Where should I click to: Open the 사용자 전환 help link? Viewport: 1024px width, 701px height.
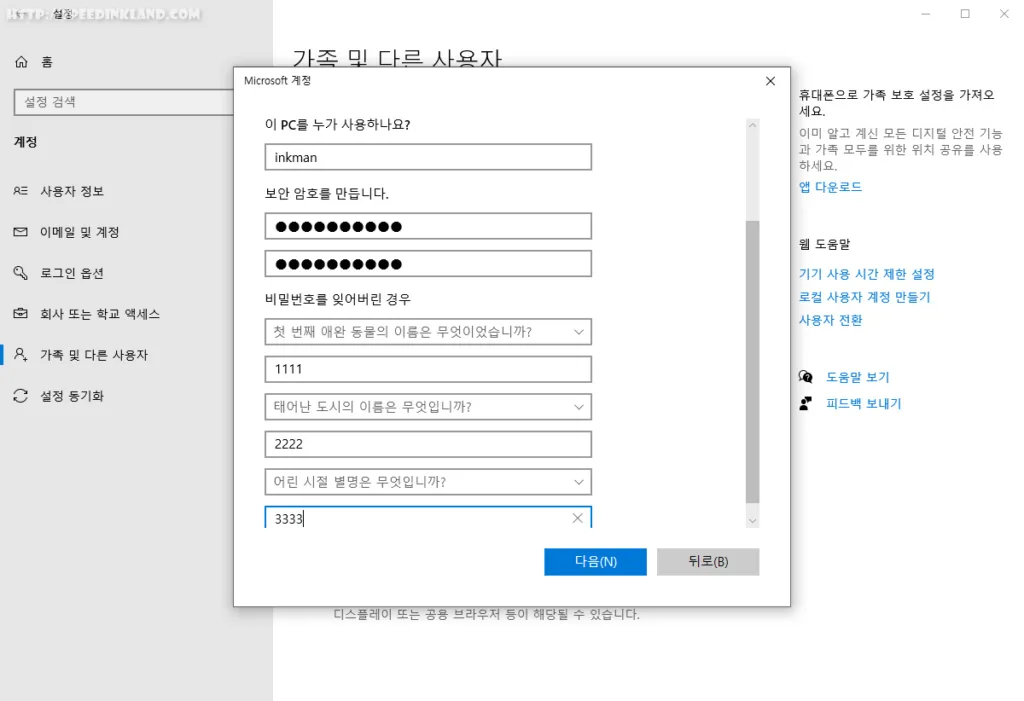(x=831, y=320)
